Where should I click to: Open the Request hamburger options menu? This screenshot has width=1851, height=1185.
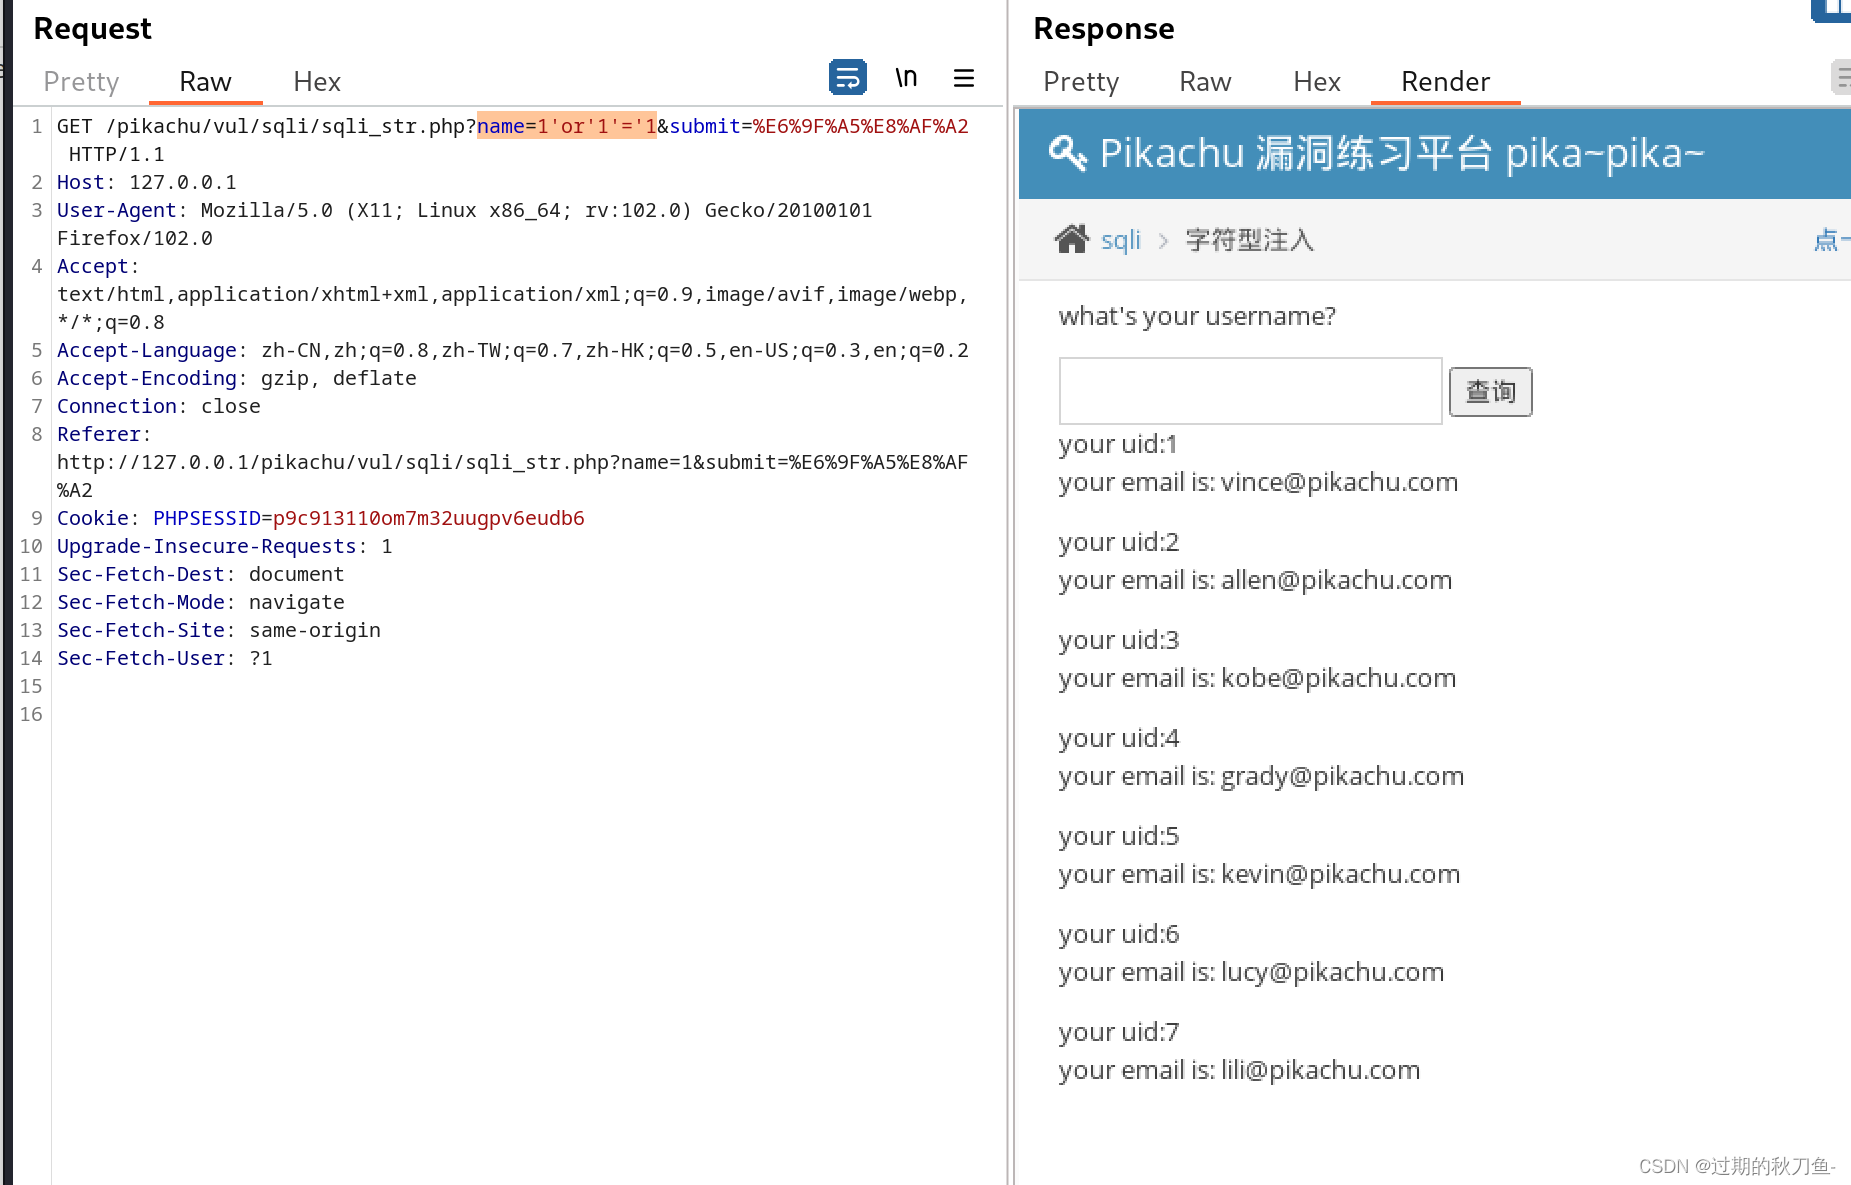(964, 78)
